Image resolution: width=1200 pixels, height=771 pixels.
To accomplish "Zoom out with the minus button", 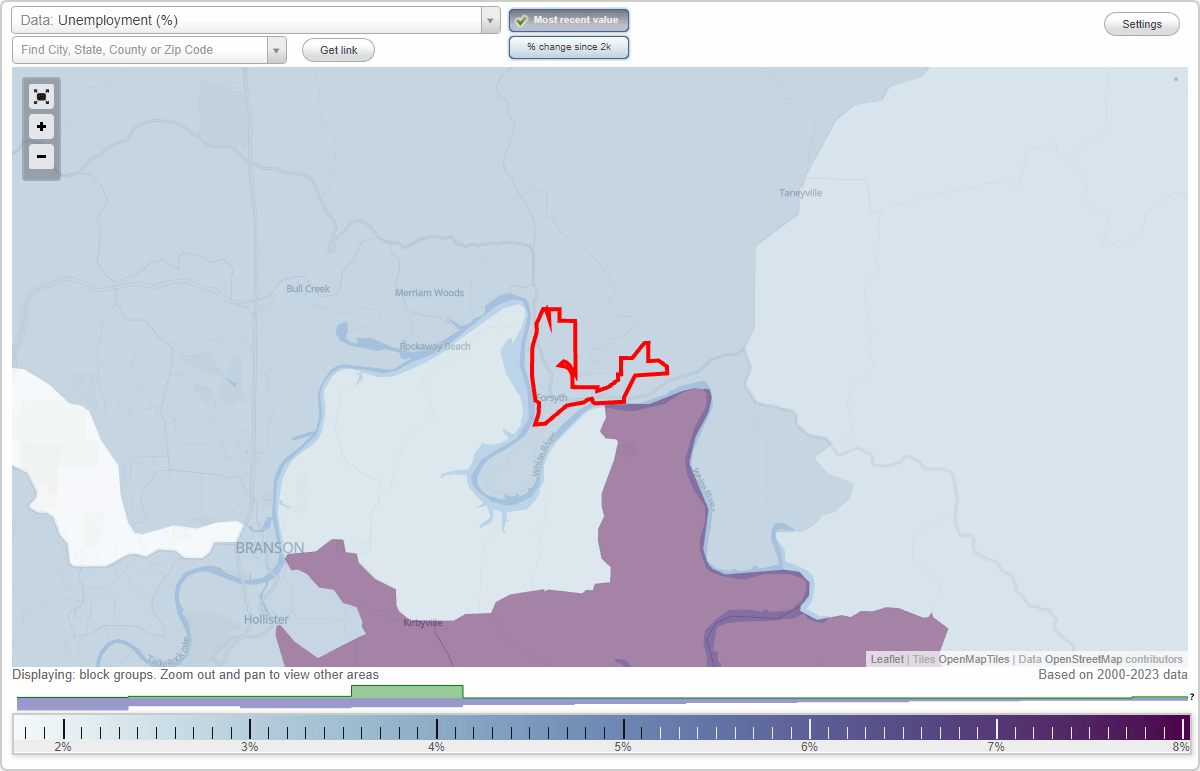I will 41,157.
